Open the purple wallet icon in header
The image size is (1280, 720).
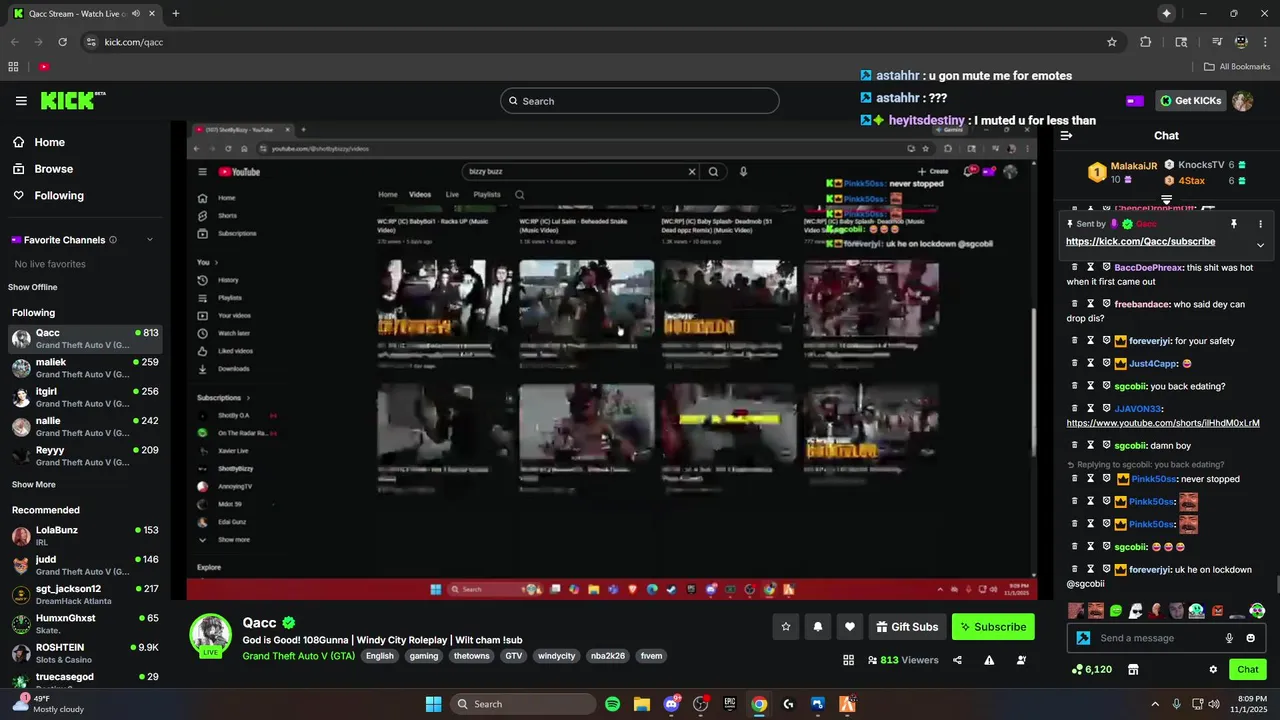tap(1135, 101)
